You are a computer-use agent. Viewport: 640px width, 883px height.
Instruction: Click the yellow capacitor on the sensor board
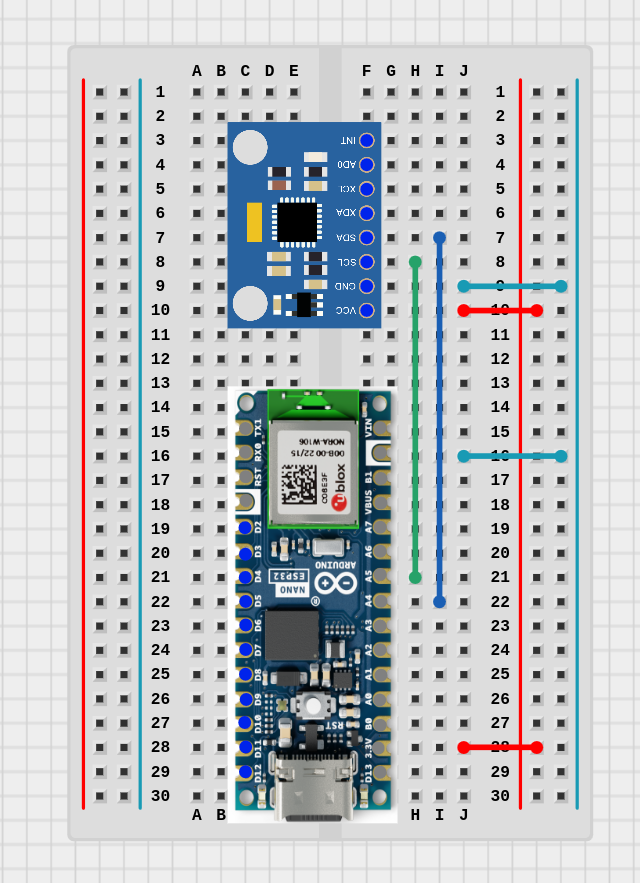(x=254, y=222)
